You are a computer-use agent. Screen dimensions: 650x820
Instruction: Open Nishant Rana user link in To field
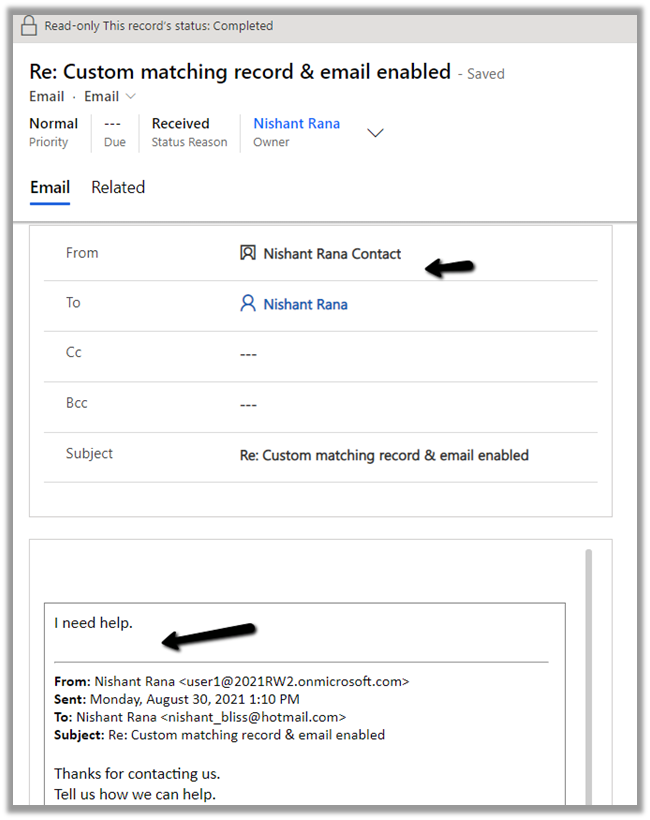point(305,304)
